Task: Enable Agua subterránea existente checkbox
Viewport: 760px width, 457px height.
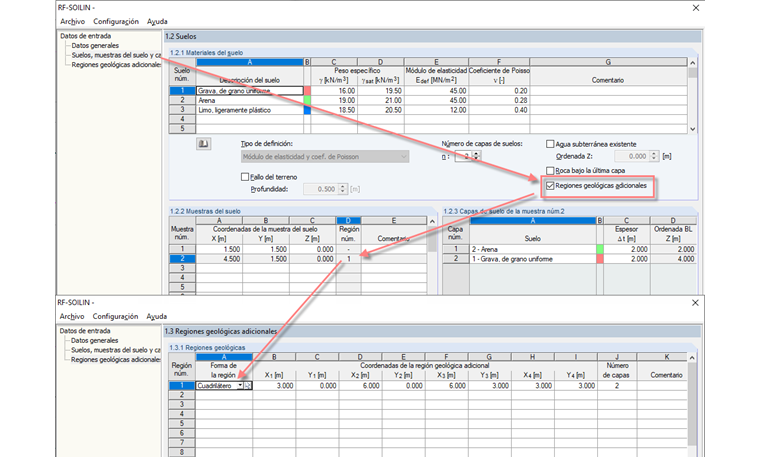Action: click(550, 144)
